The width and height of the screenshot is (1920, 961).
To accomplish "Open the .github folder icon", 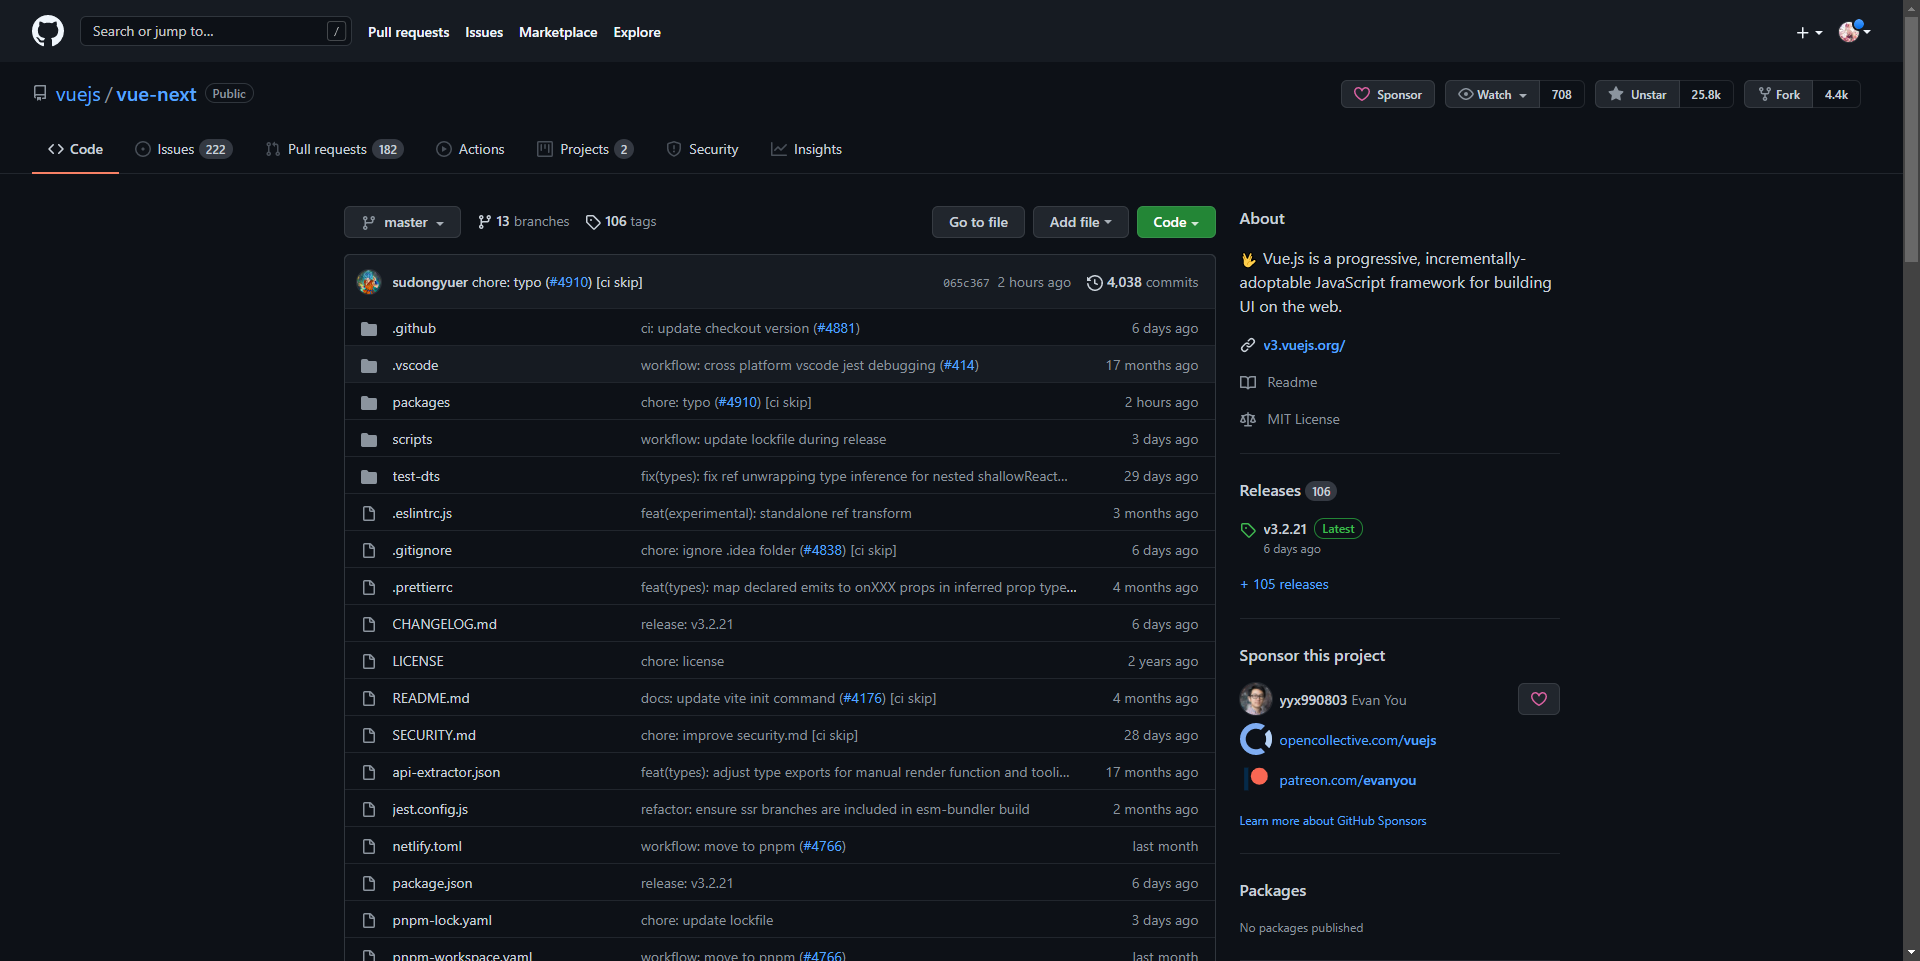I will [369, 329].
